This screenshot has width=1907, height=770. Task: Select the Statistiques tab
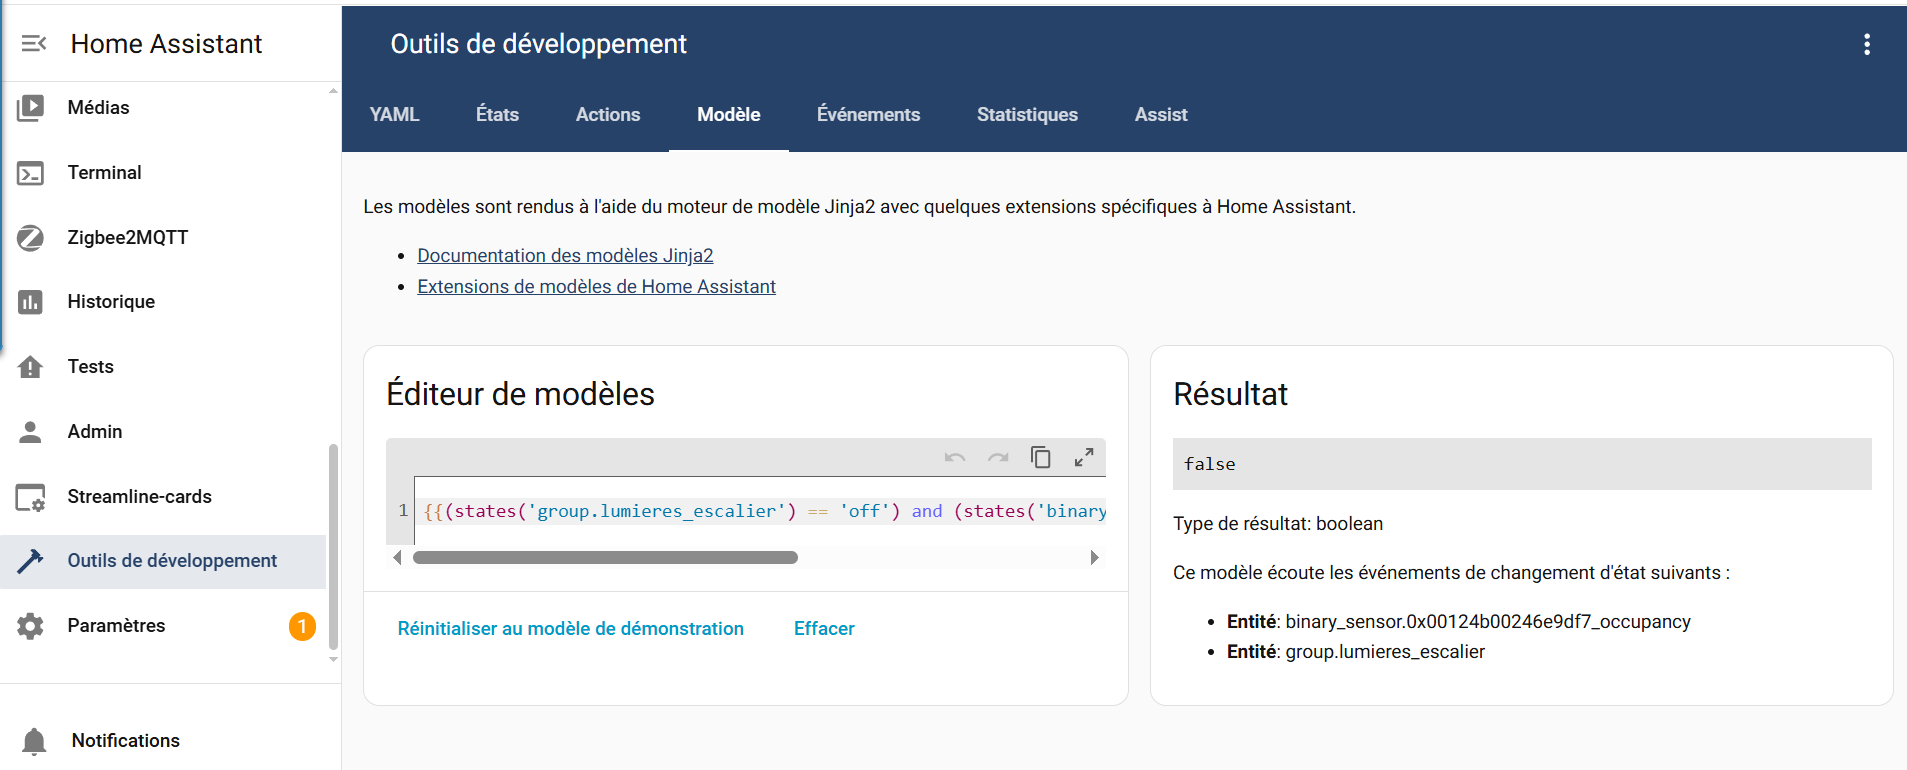1026,115
